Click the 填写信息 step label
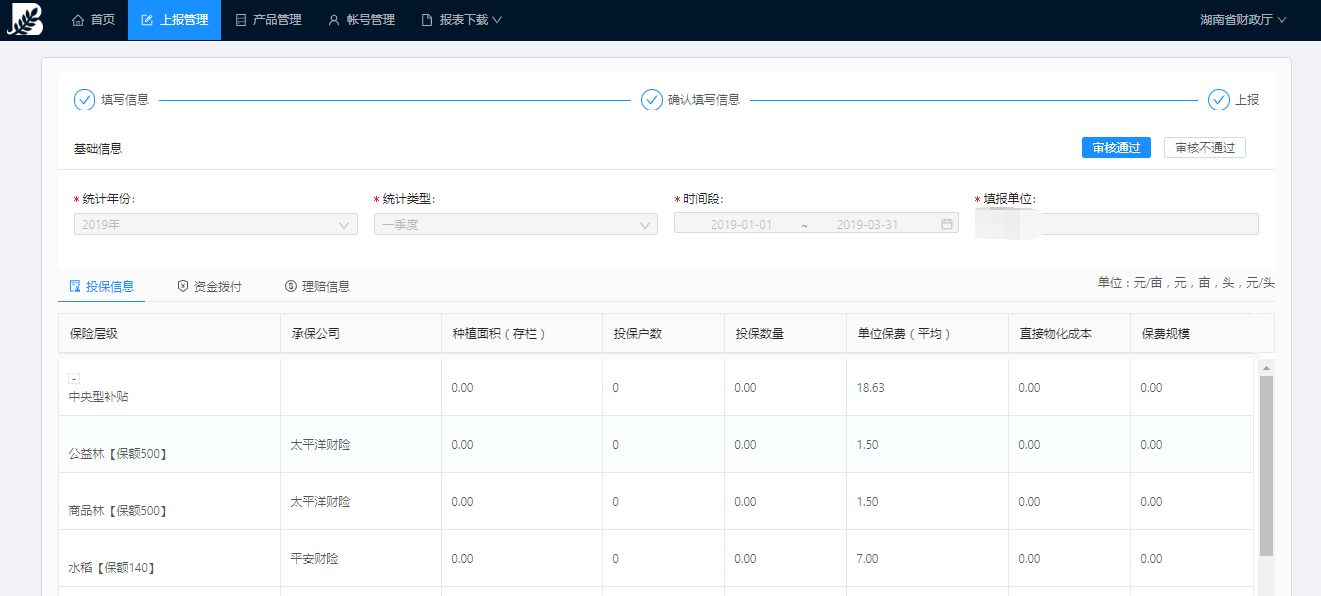The image size is (1321, 596). tap(125, 100)
